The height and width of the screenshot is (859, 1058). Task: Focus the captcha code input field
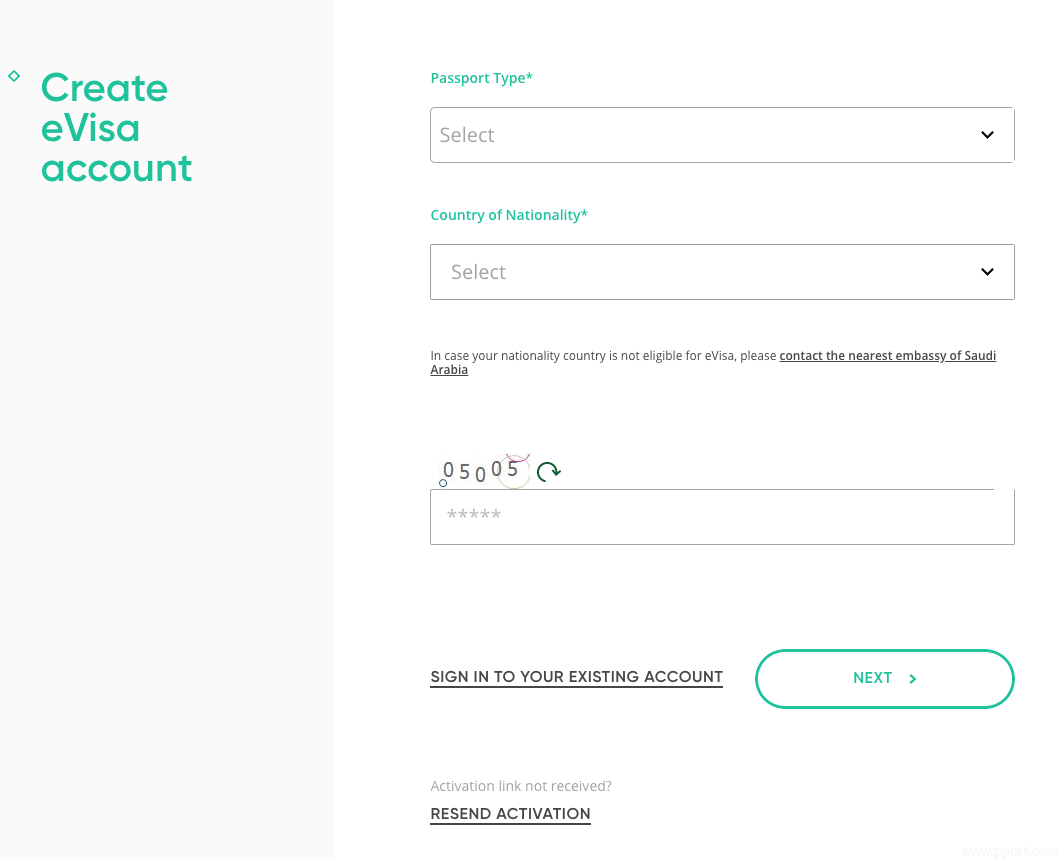pos(721,517)
